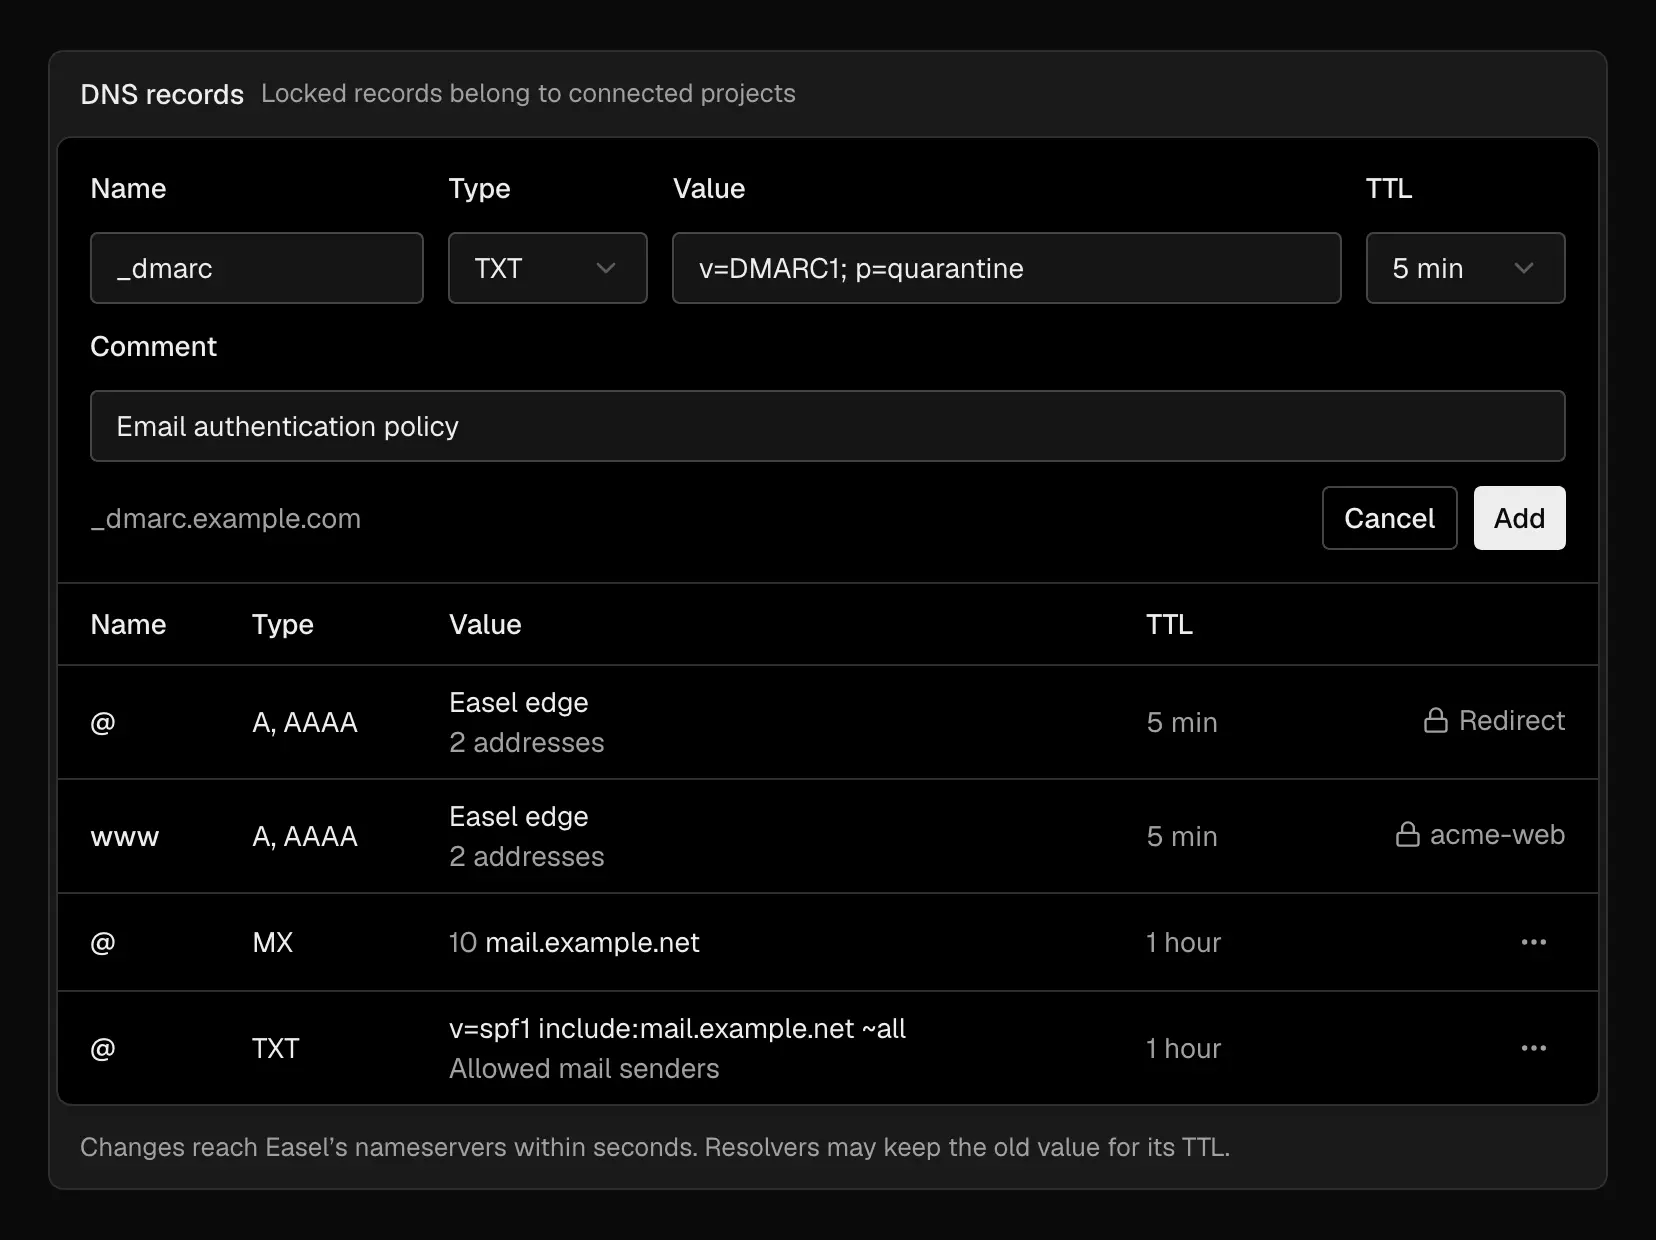Click the 1 hour TTL of the MX record
The height and width of the screenshot is (1240, 1656).
coord(1183,942)
